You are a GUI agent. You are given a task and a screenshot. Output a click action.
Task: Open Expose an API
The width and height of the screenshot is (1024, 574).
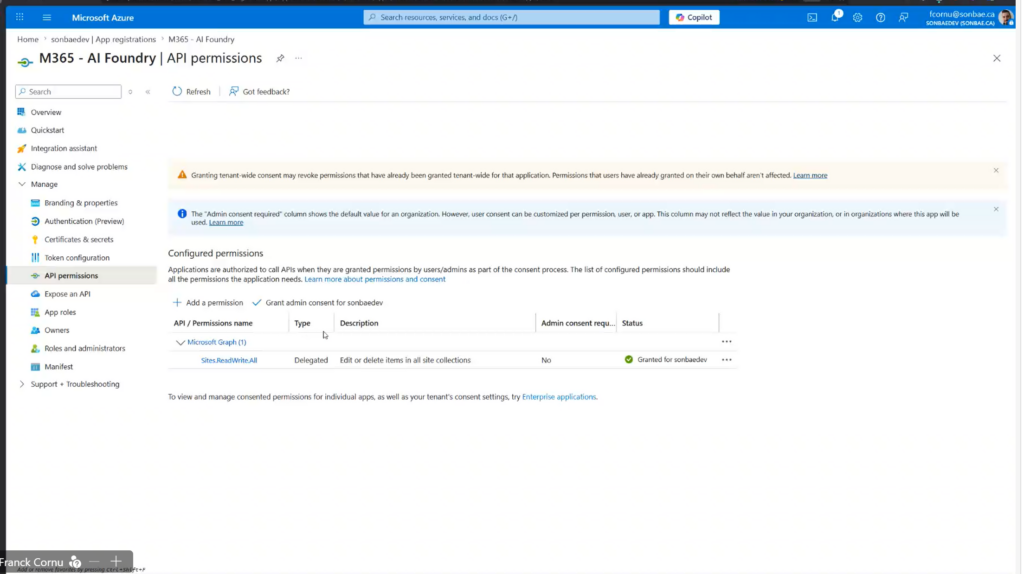67,294
